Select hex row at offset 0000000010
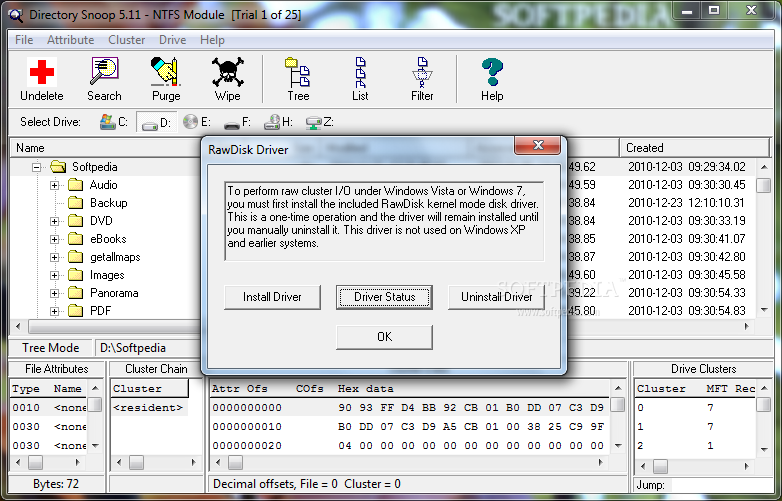The image size is (782, 501). click(409, 427)
